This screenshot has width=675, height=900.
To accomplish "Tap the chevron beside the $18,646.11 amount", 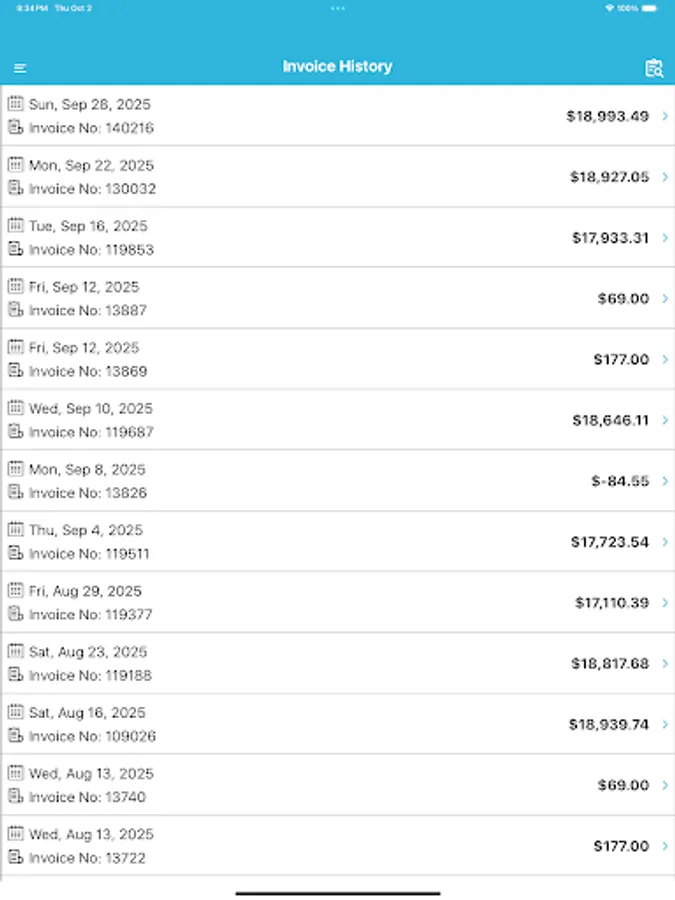I will pos(664,420).
